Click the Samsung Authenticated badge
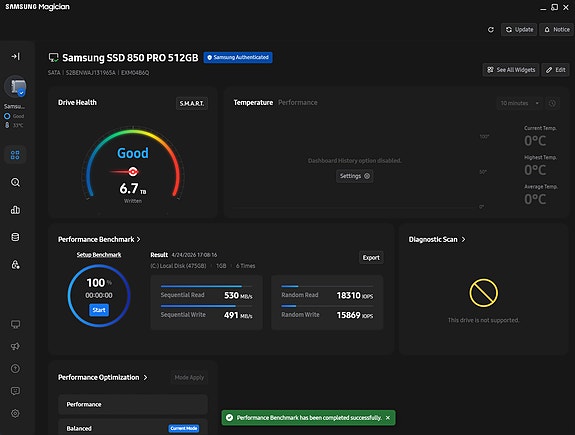Screen dimensions: 575x435 coord(238,57)
